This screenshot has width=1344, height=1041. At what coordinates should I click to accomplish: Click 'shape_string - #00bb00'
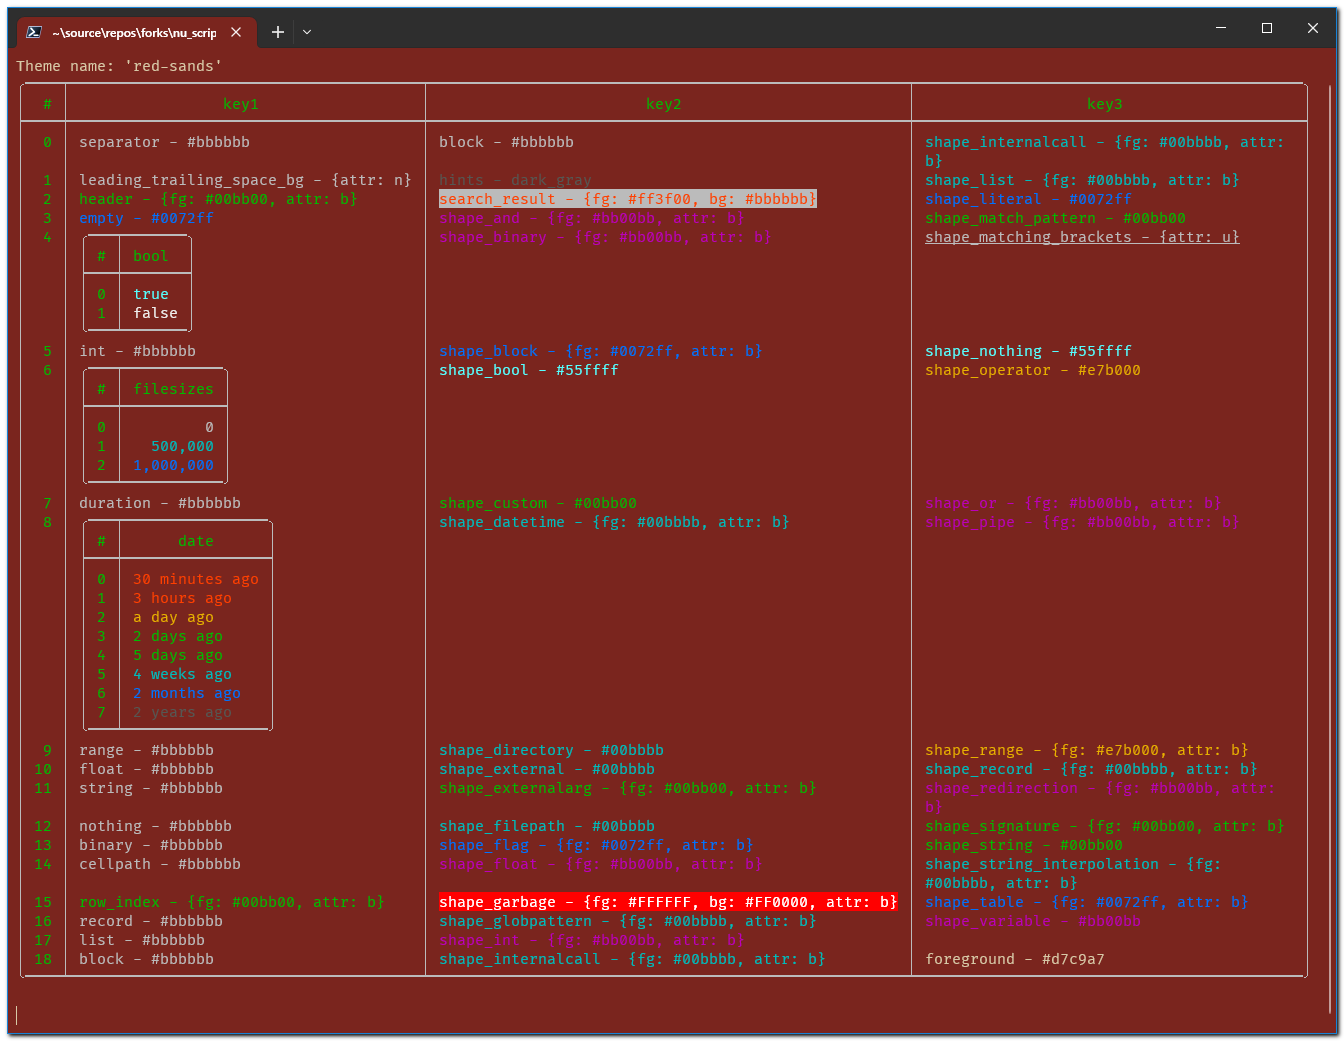[x=1024, y=845]
